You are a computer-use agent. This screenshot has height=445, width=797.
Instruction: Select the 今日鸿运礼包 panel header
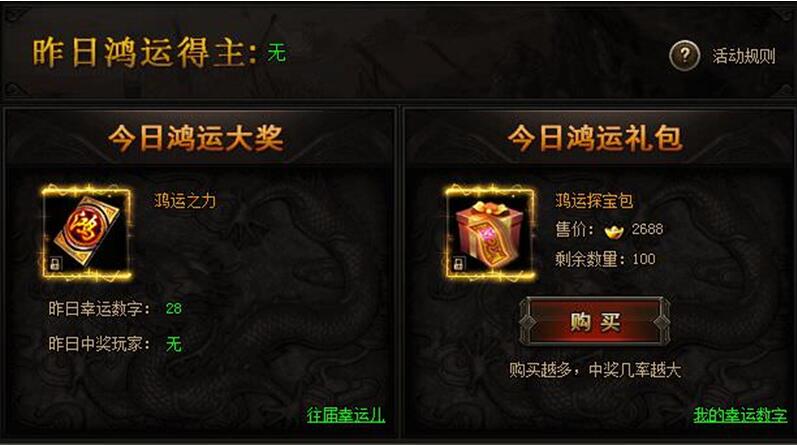[595, 138]
